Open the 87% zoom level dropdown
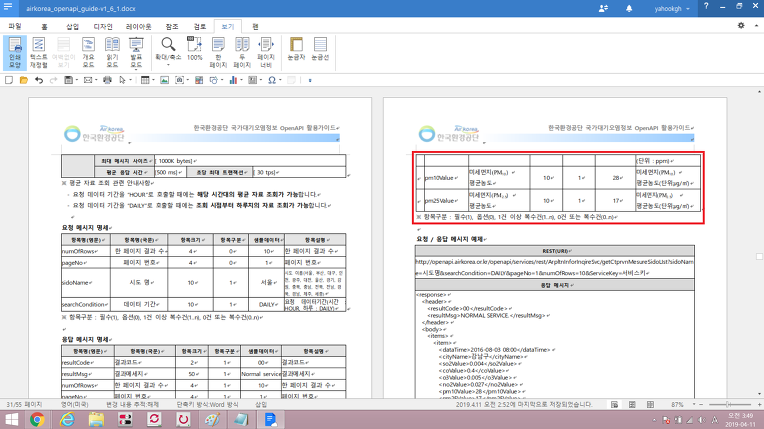 coord(694,405)
